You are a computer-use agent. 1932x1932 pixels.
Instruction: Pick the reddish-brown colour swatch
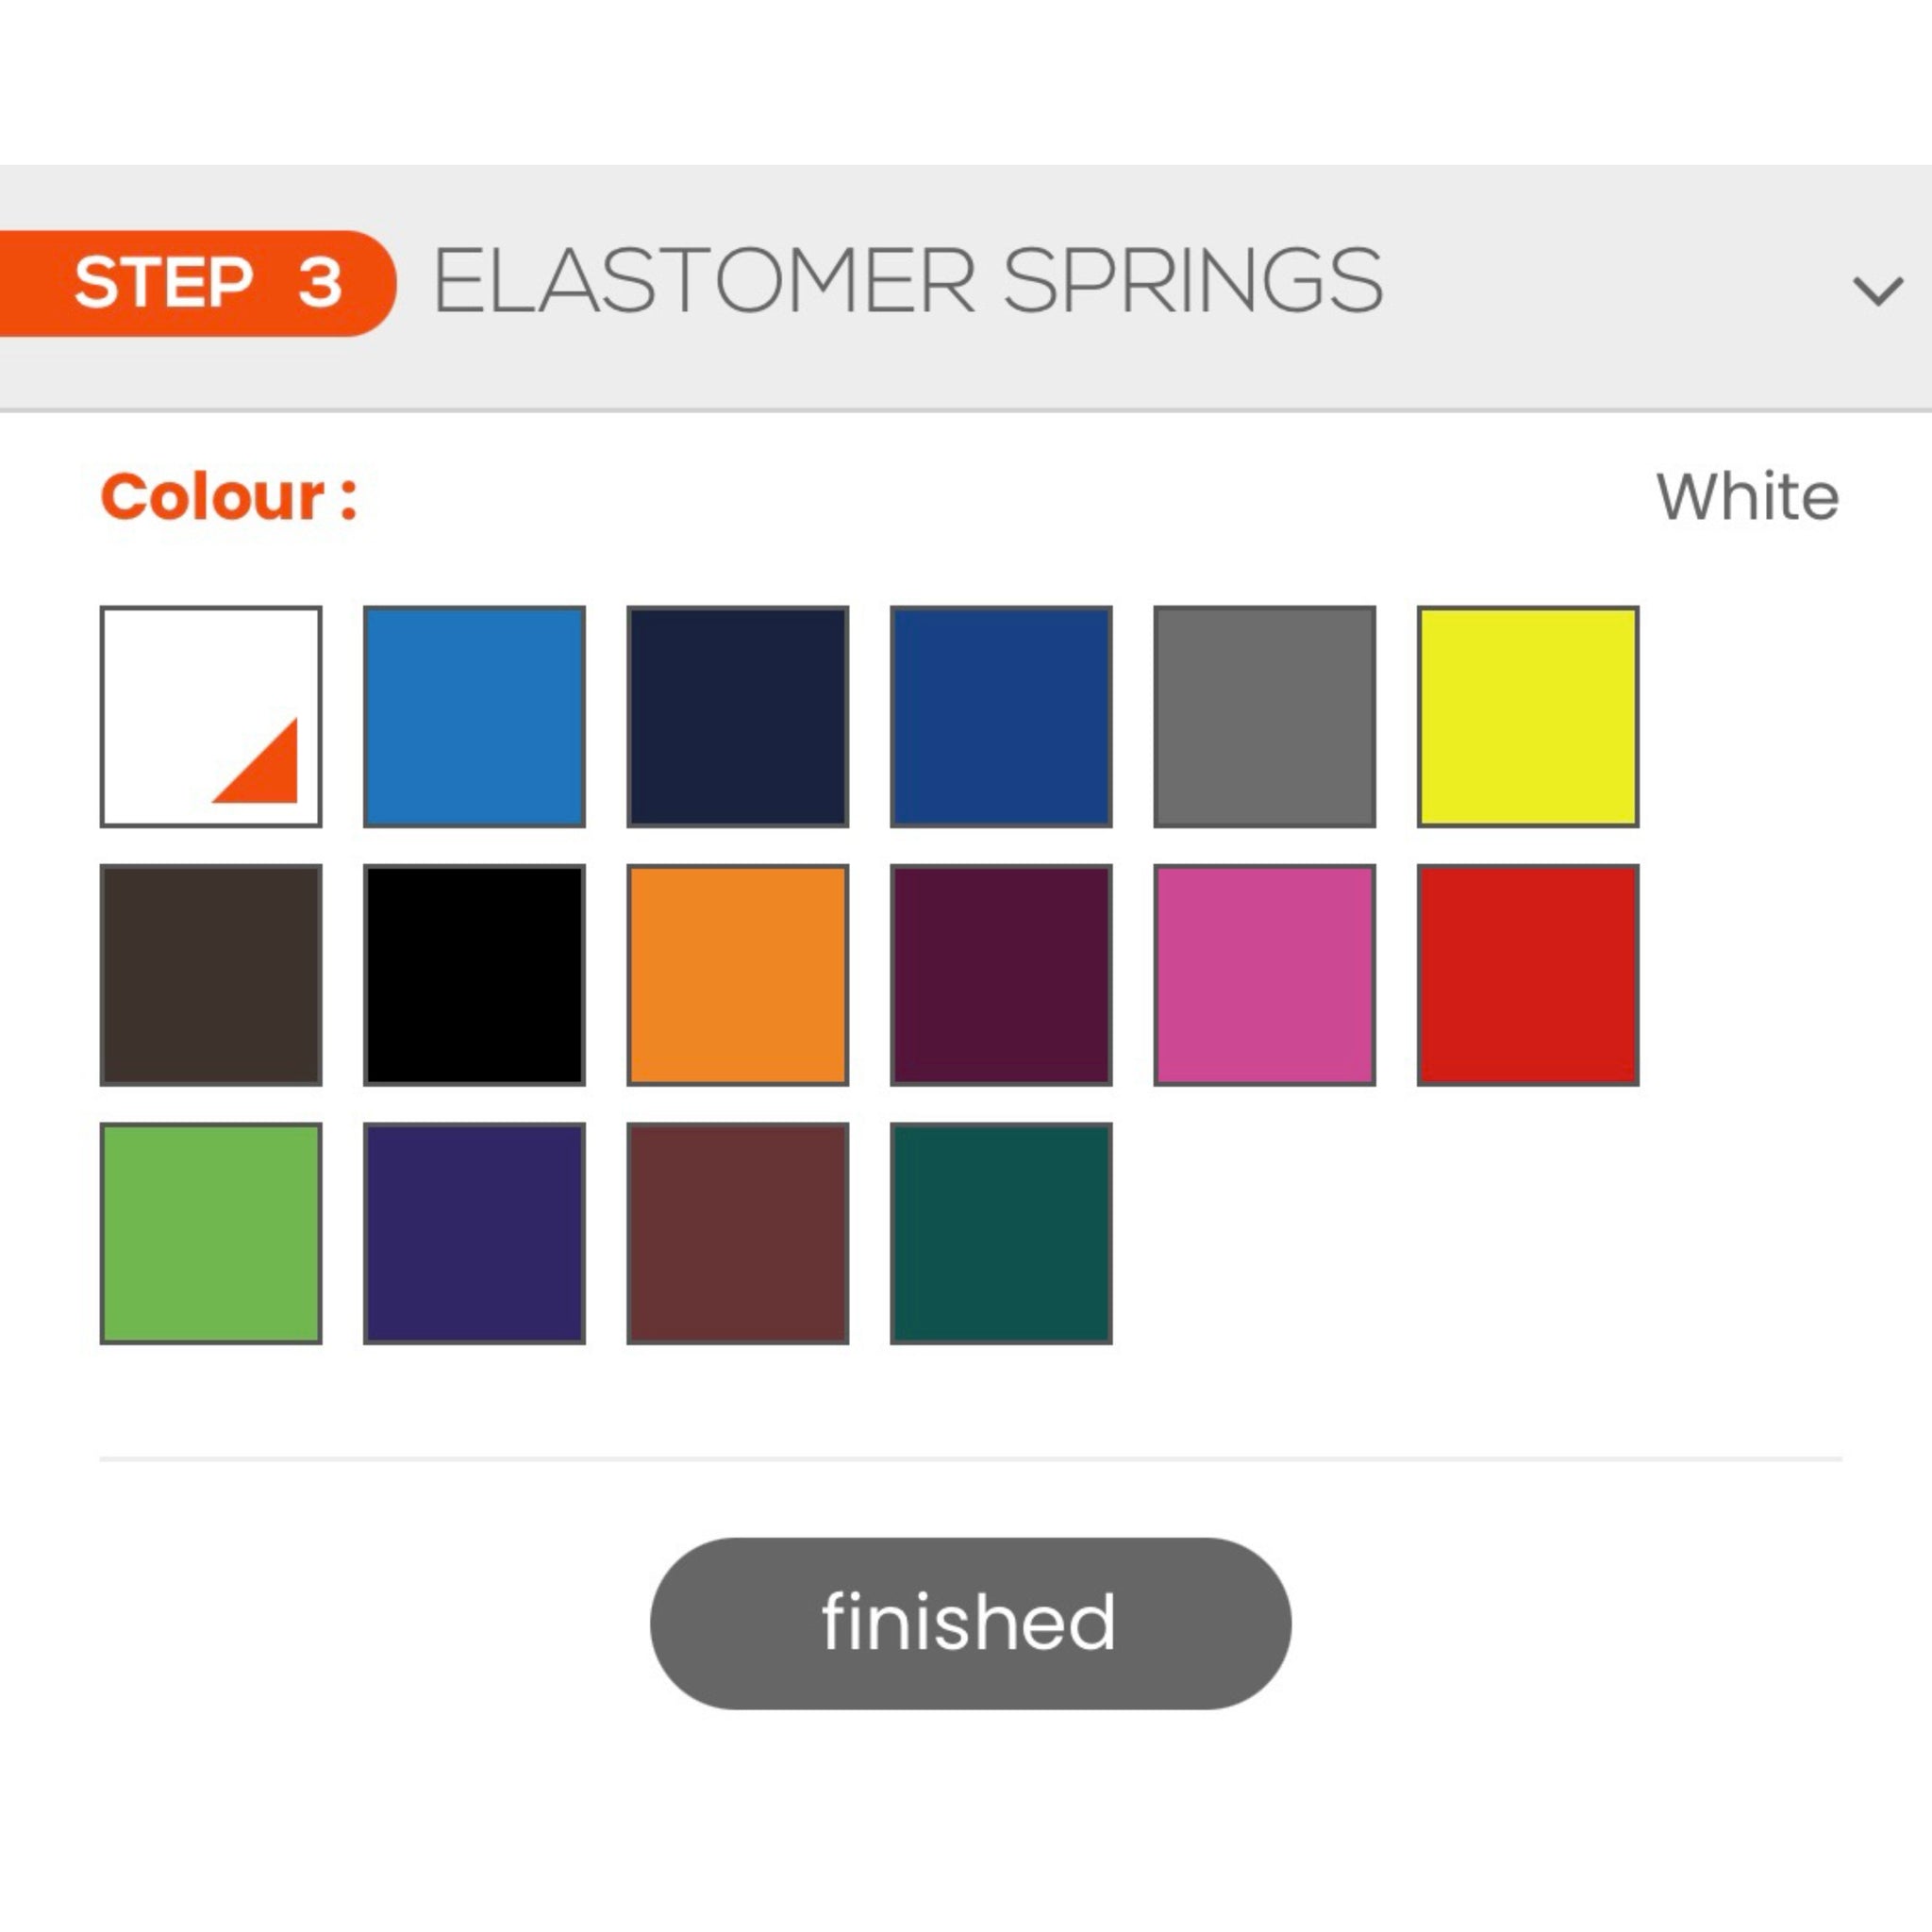click(x=737, y=1232)
